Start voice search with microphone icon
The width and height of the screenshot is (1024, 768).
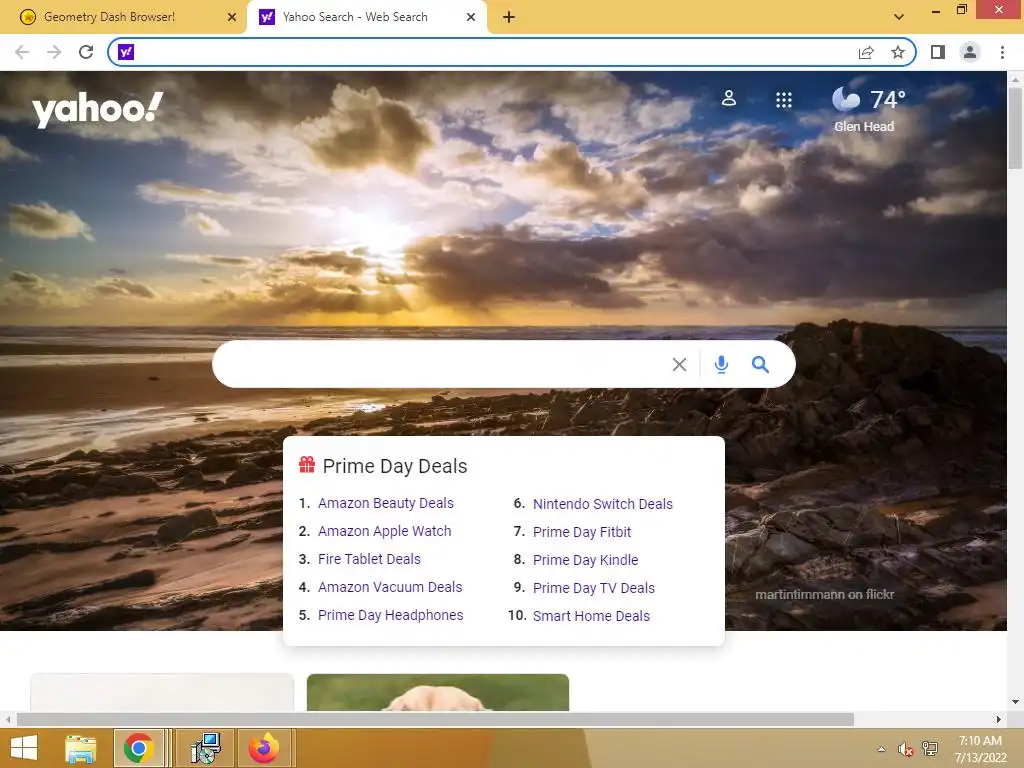click(722, 364)
